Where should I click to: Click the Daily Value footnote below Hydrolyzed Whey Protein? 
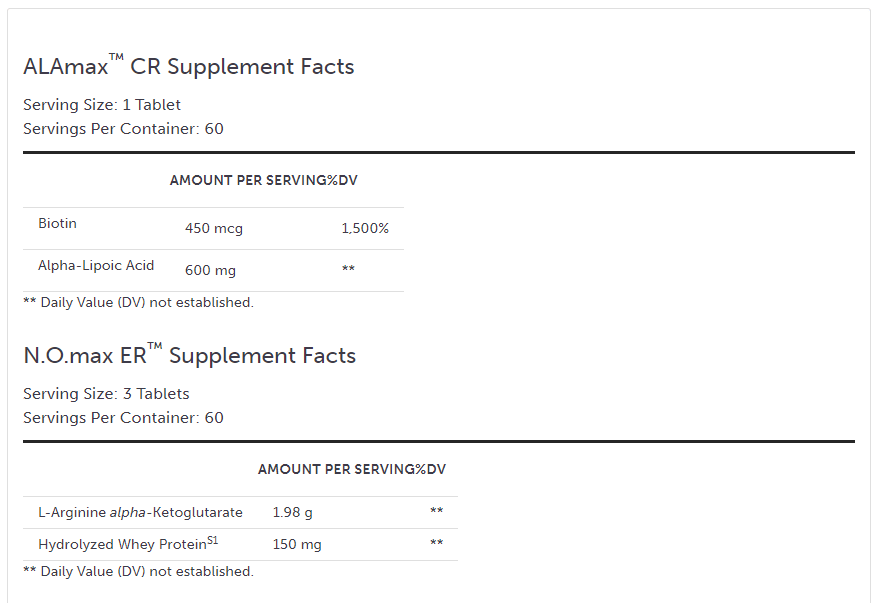(138, 571)
